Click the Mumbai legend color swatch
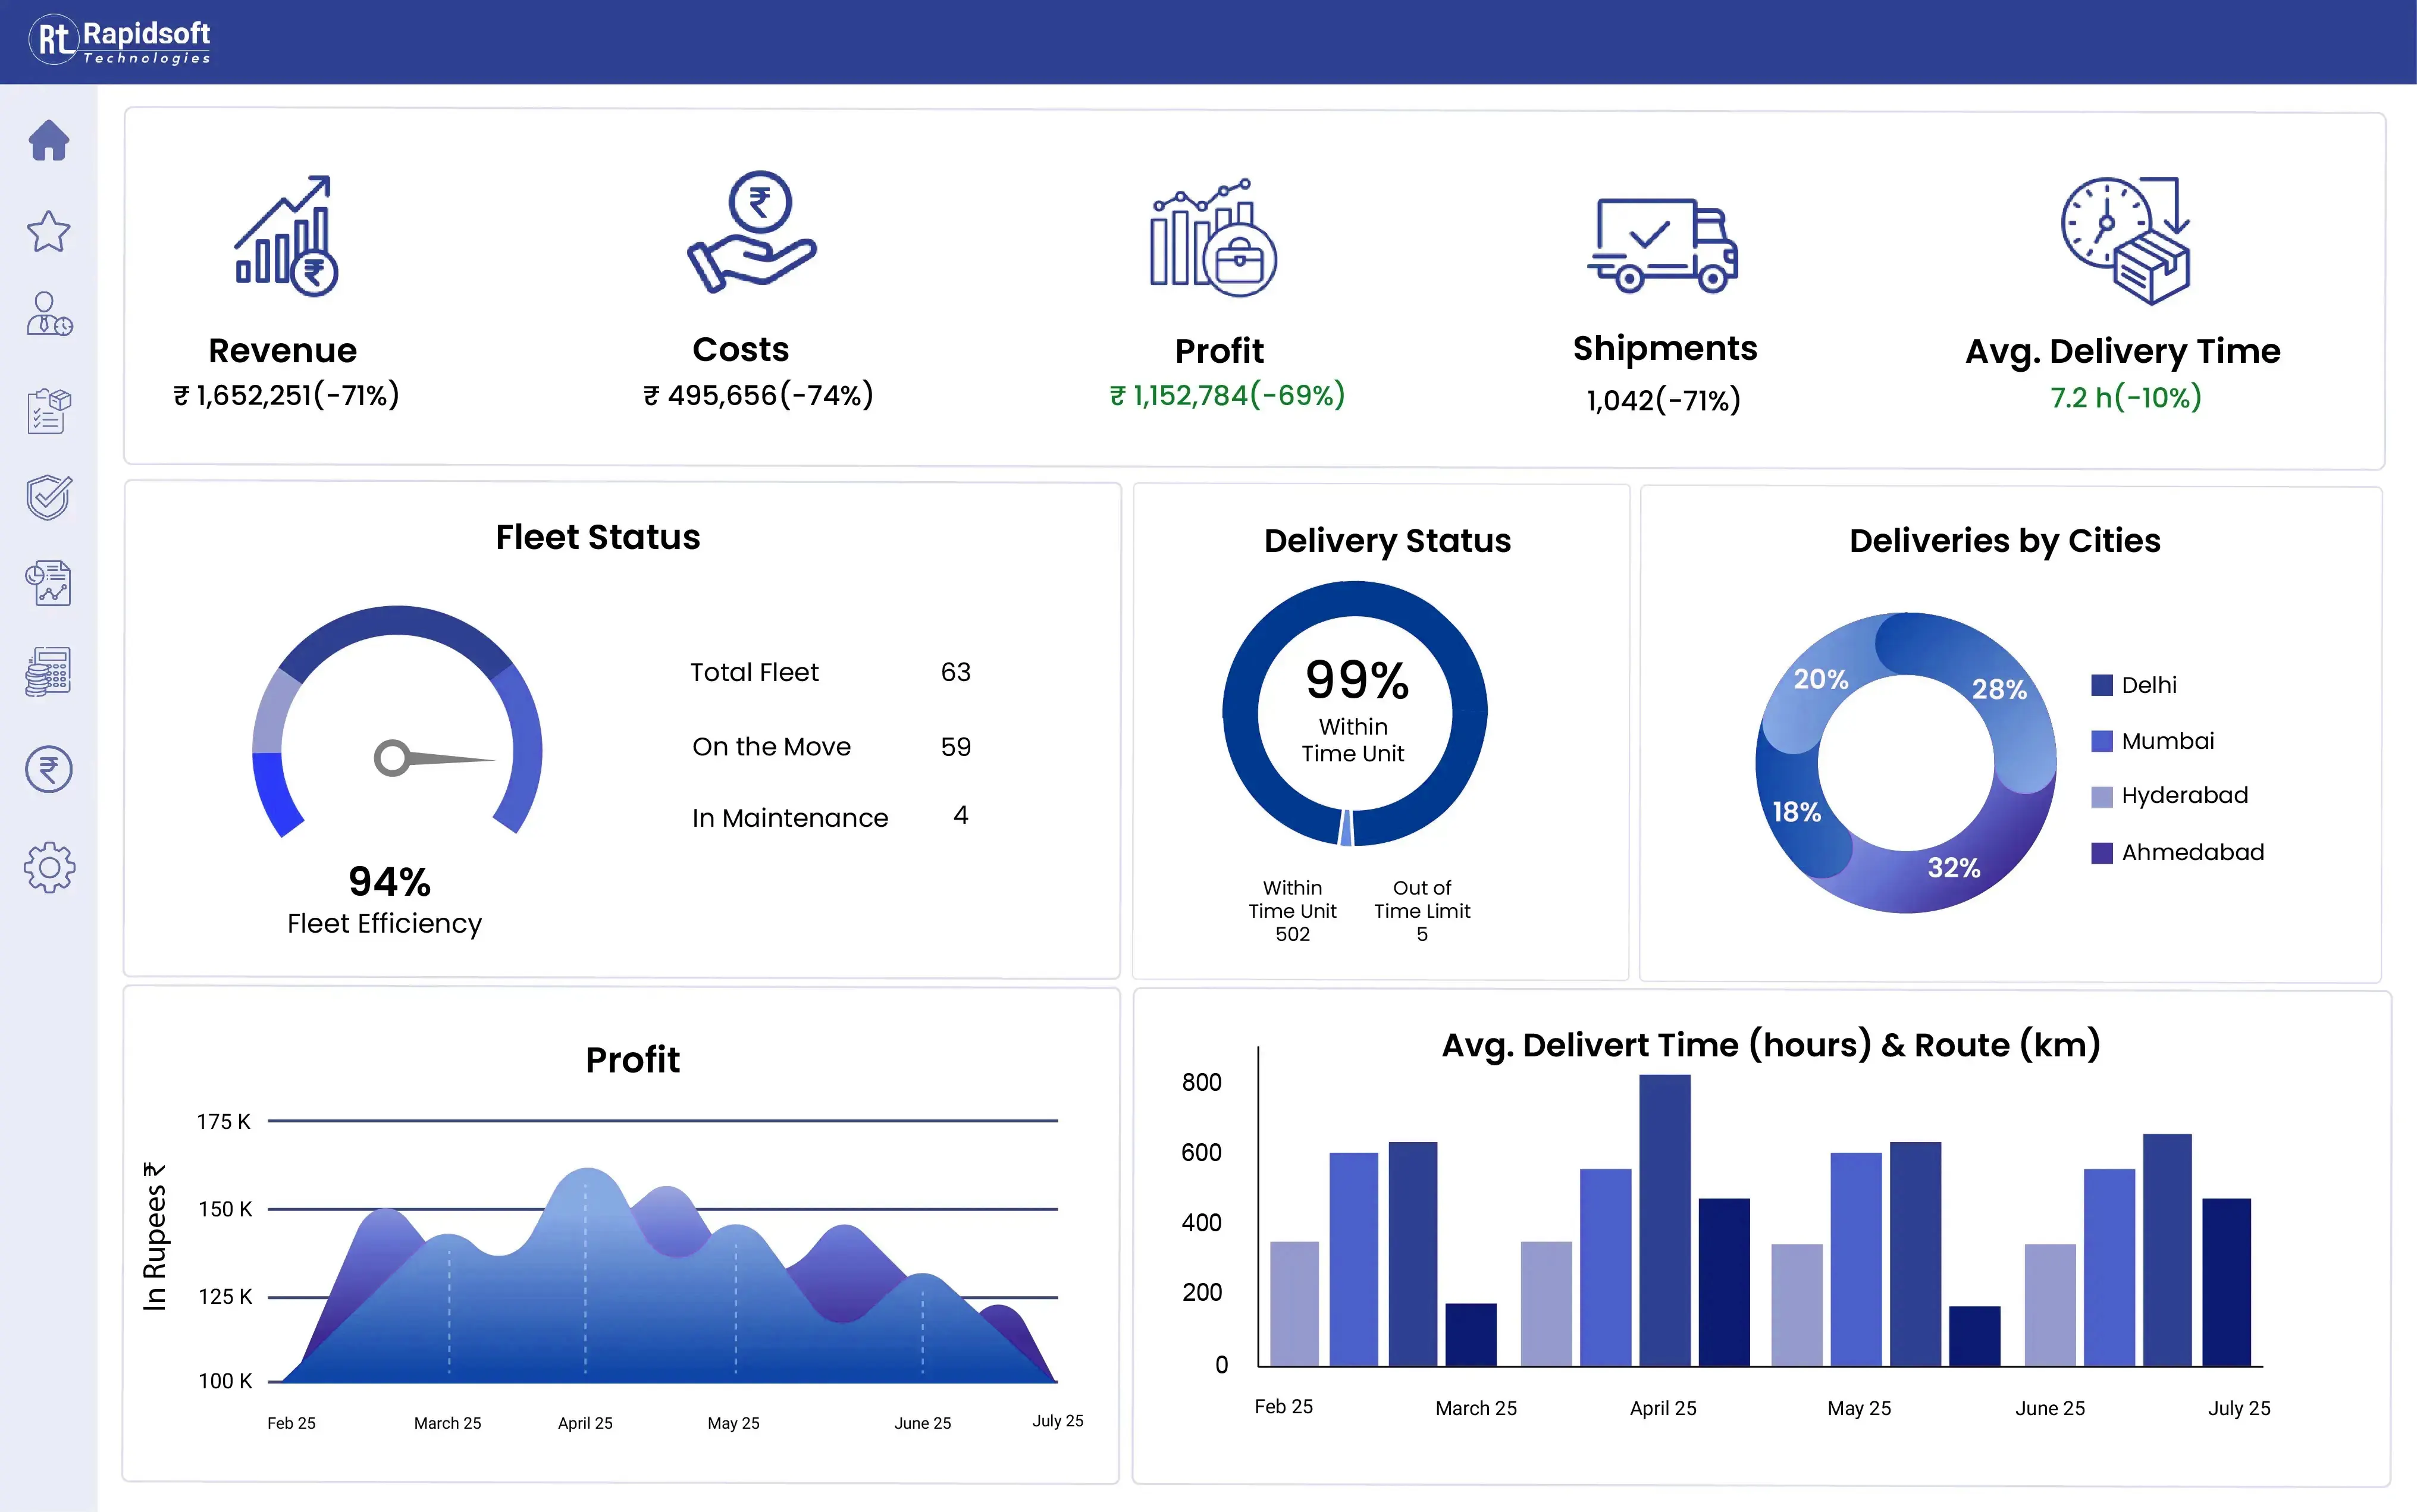 [x=2102, y=741]
